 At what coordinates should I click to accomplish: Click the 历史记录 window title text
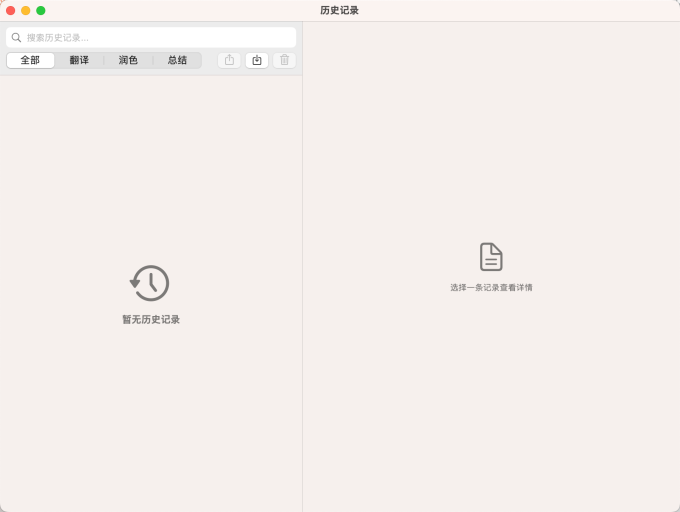tap(339, 10)
